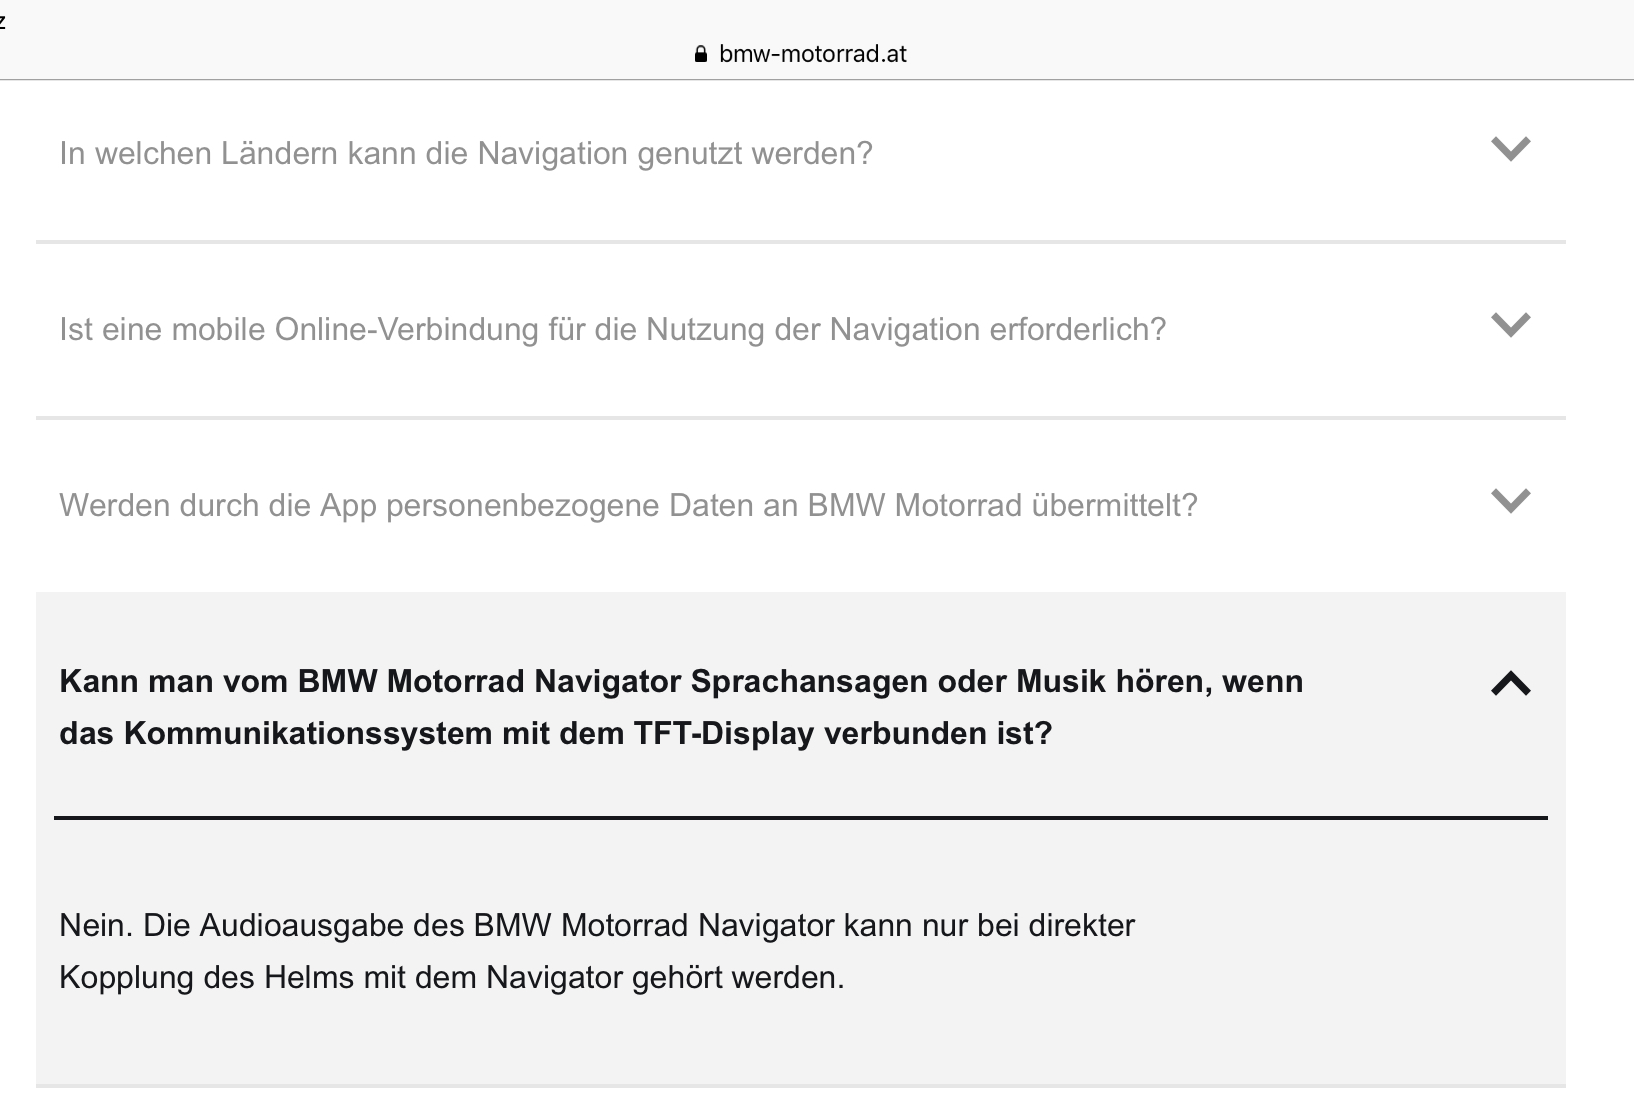Expand the personenbezogene Daten question chevron

coord(1510,501)
